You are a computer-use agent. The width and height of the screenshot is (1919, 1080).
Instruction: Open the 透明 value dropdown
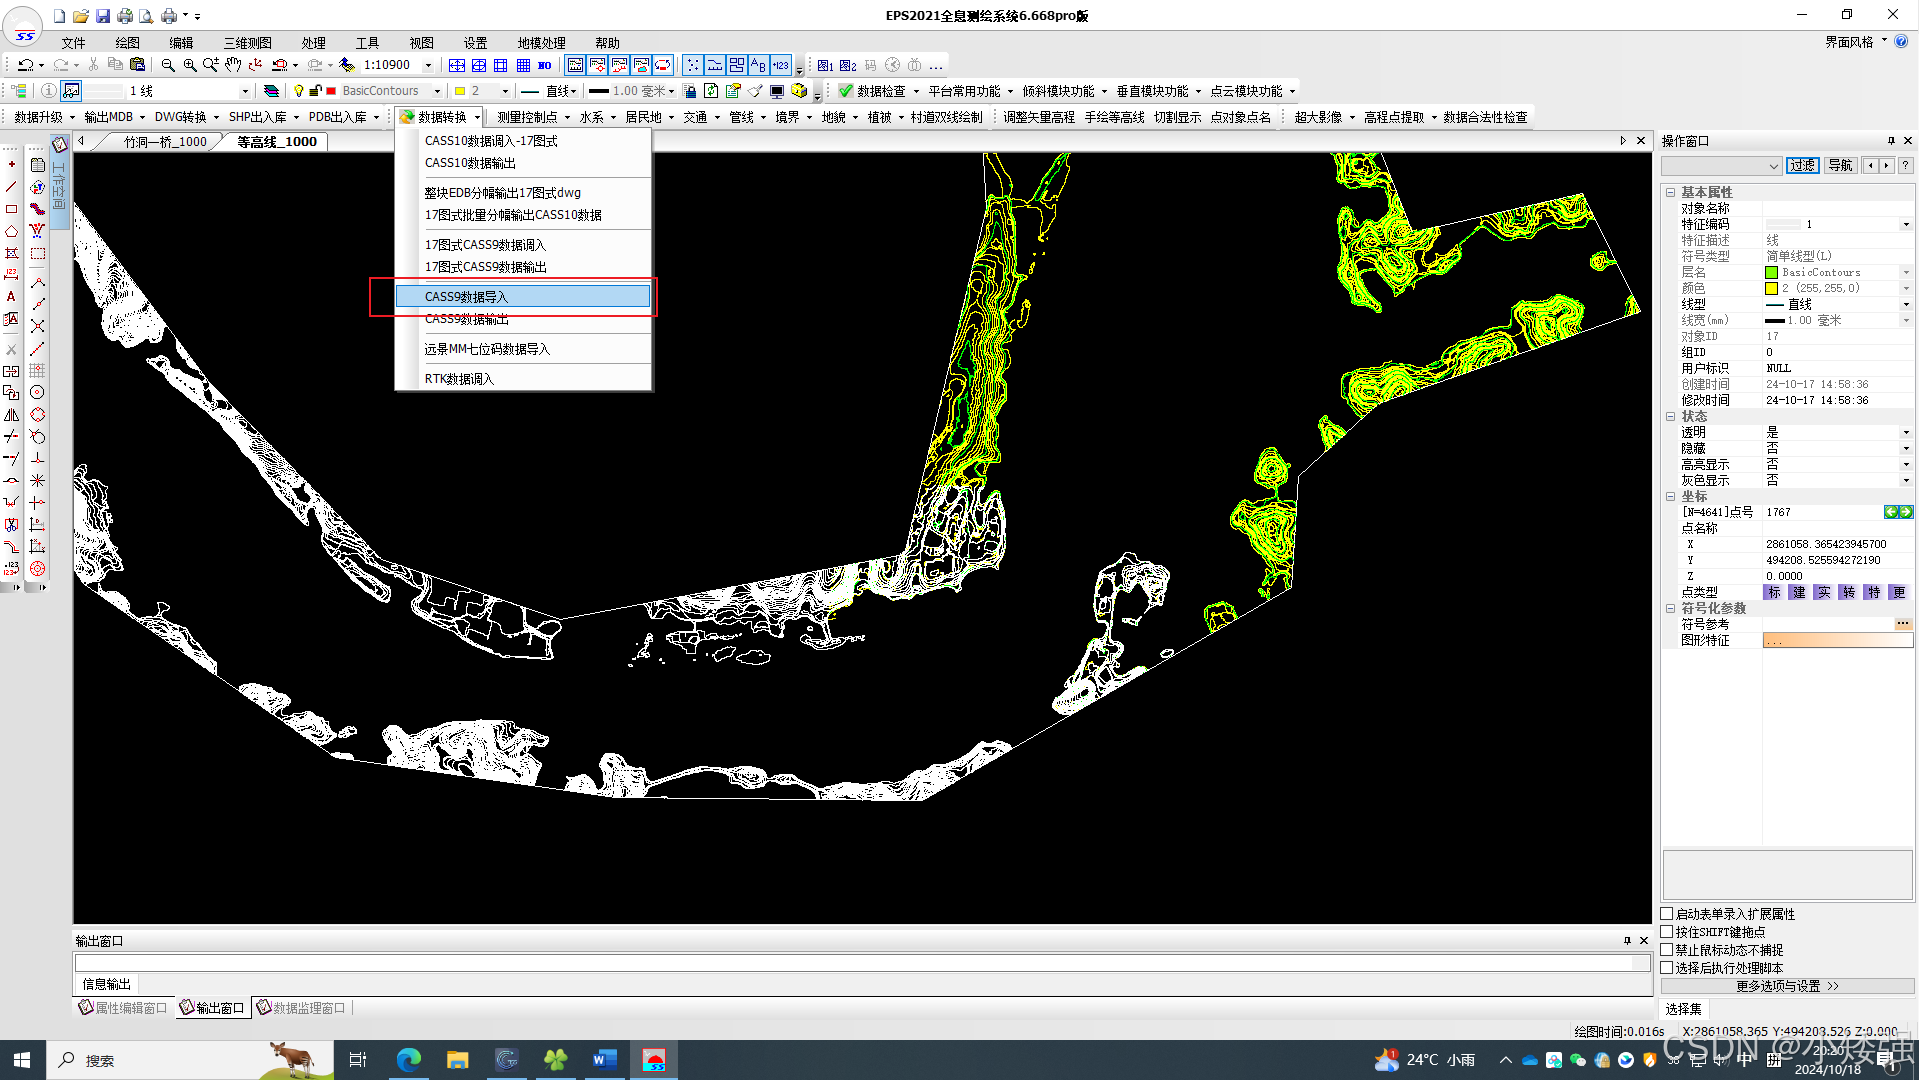pos(1906,433)
